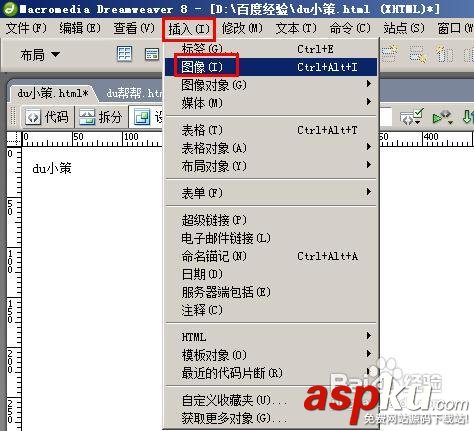This screenshot has height=431, width=474.
Task: Expand the 模板对象(O) submenu
Action: coord(271,355)
